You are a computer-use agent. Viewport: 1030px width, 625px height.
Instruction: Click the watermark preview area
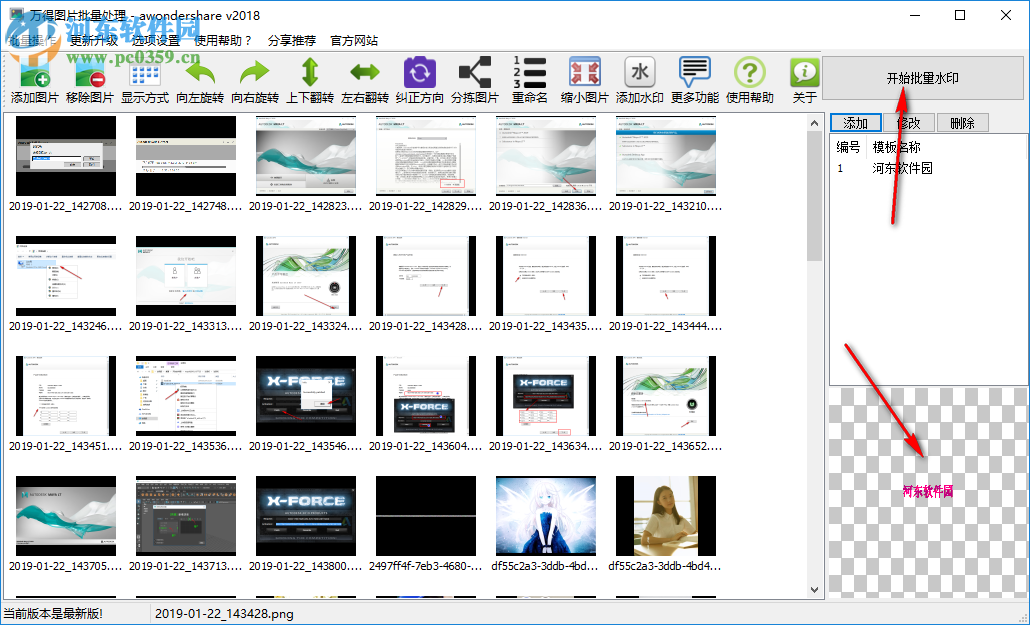[x=927, y=492]
